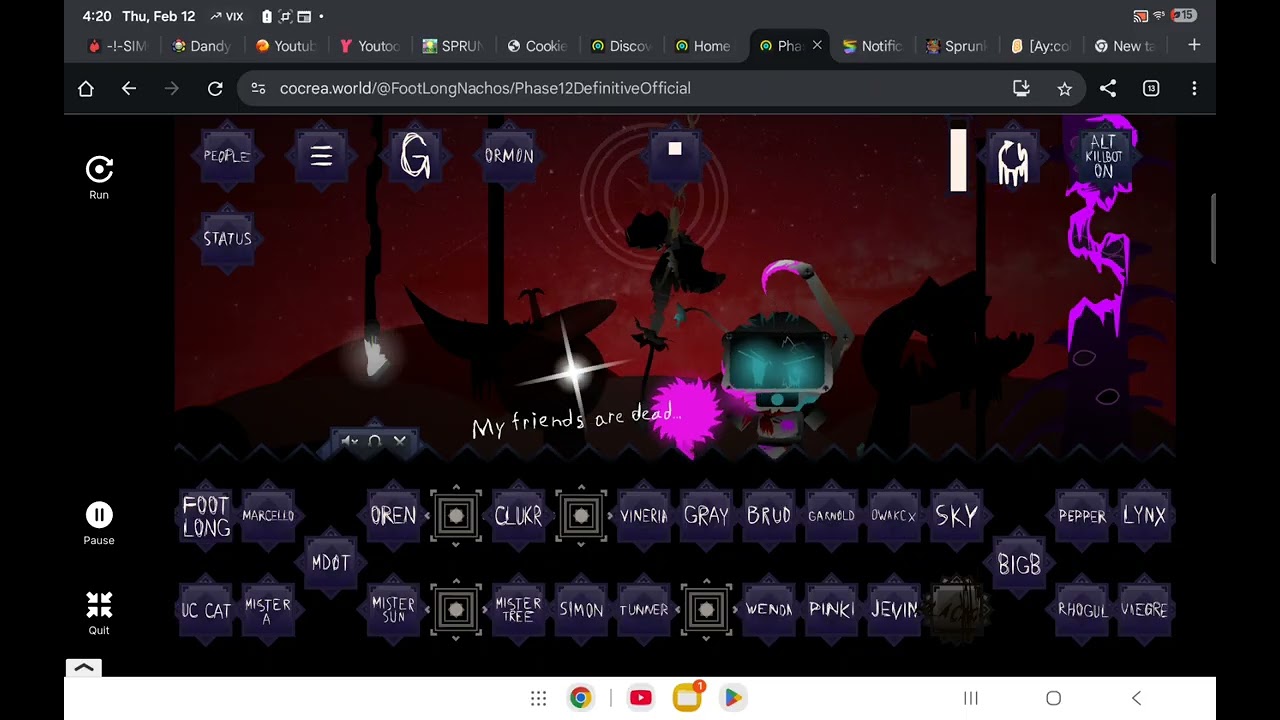Select the placed slot between OREN and CLUKR
The image size is (1280, 720).
coord(456,516)
